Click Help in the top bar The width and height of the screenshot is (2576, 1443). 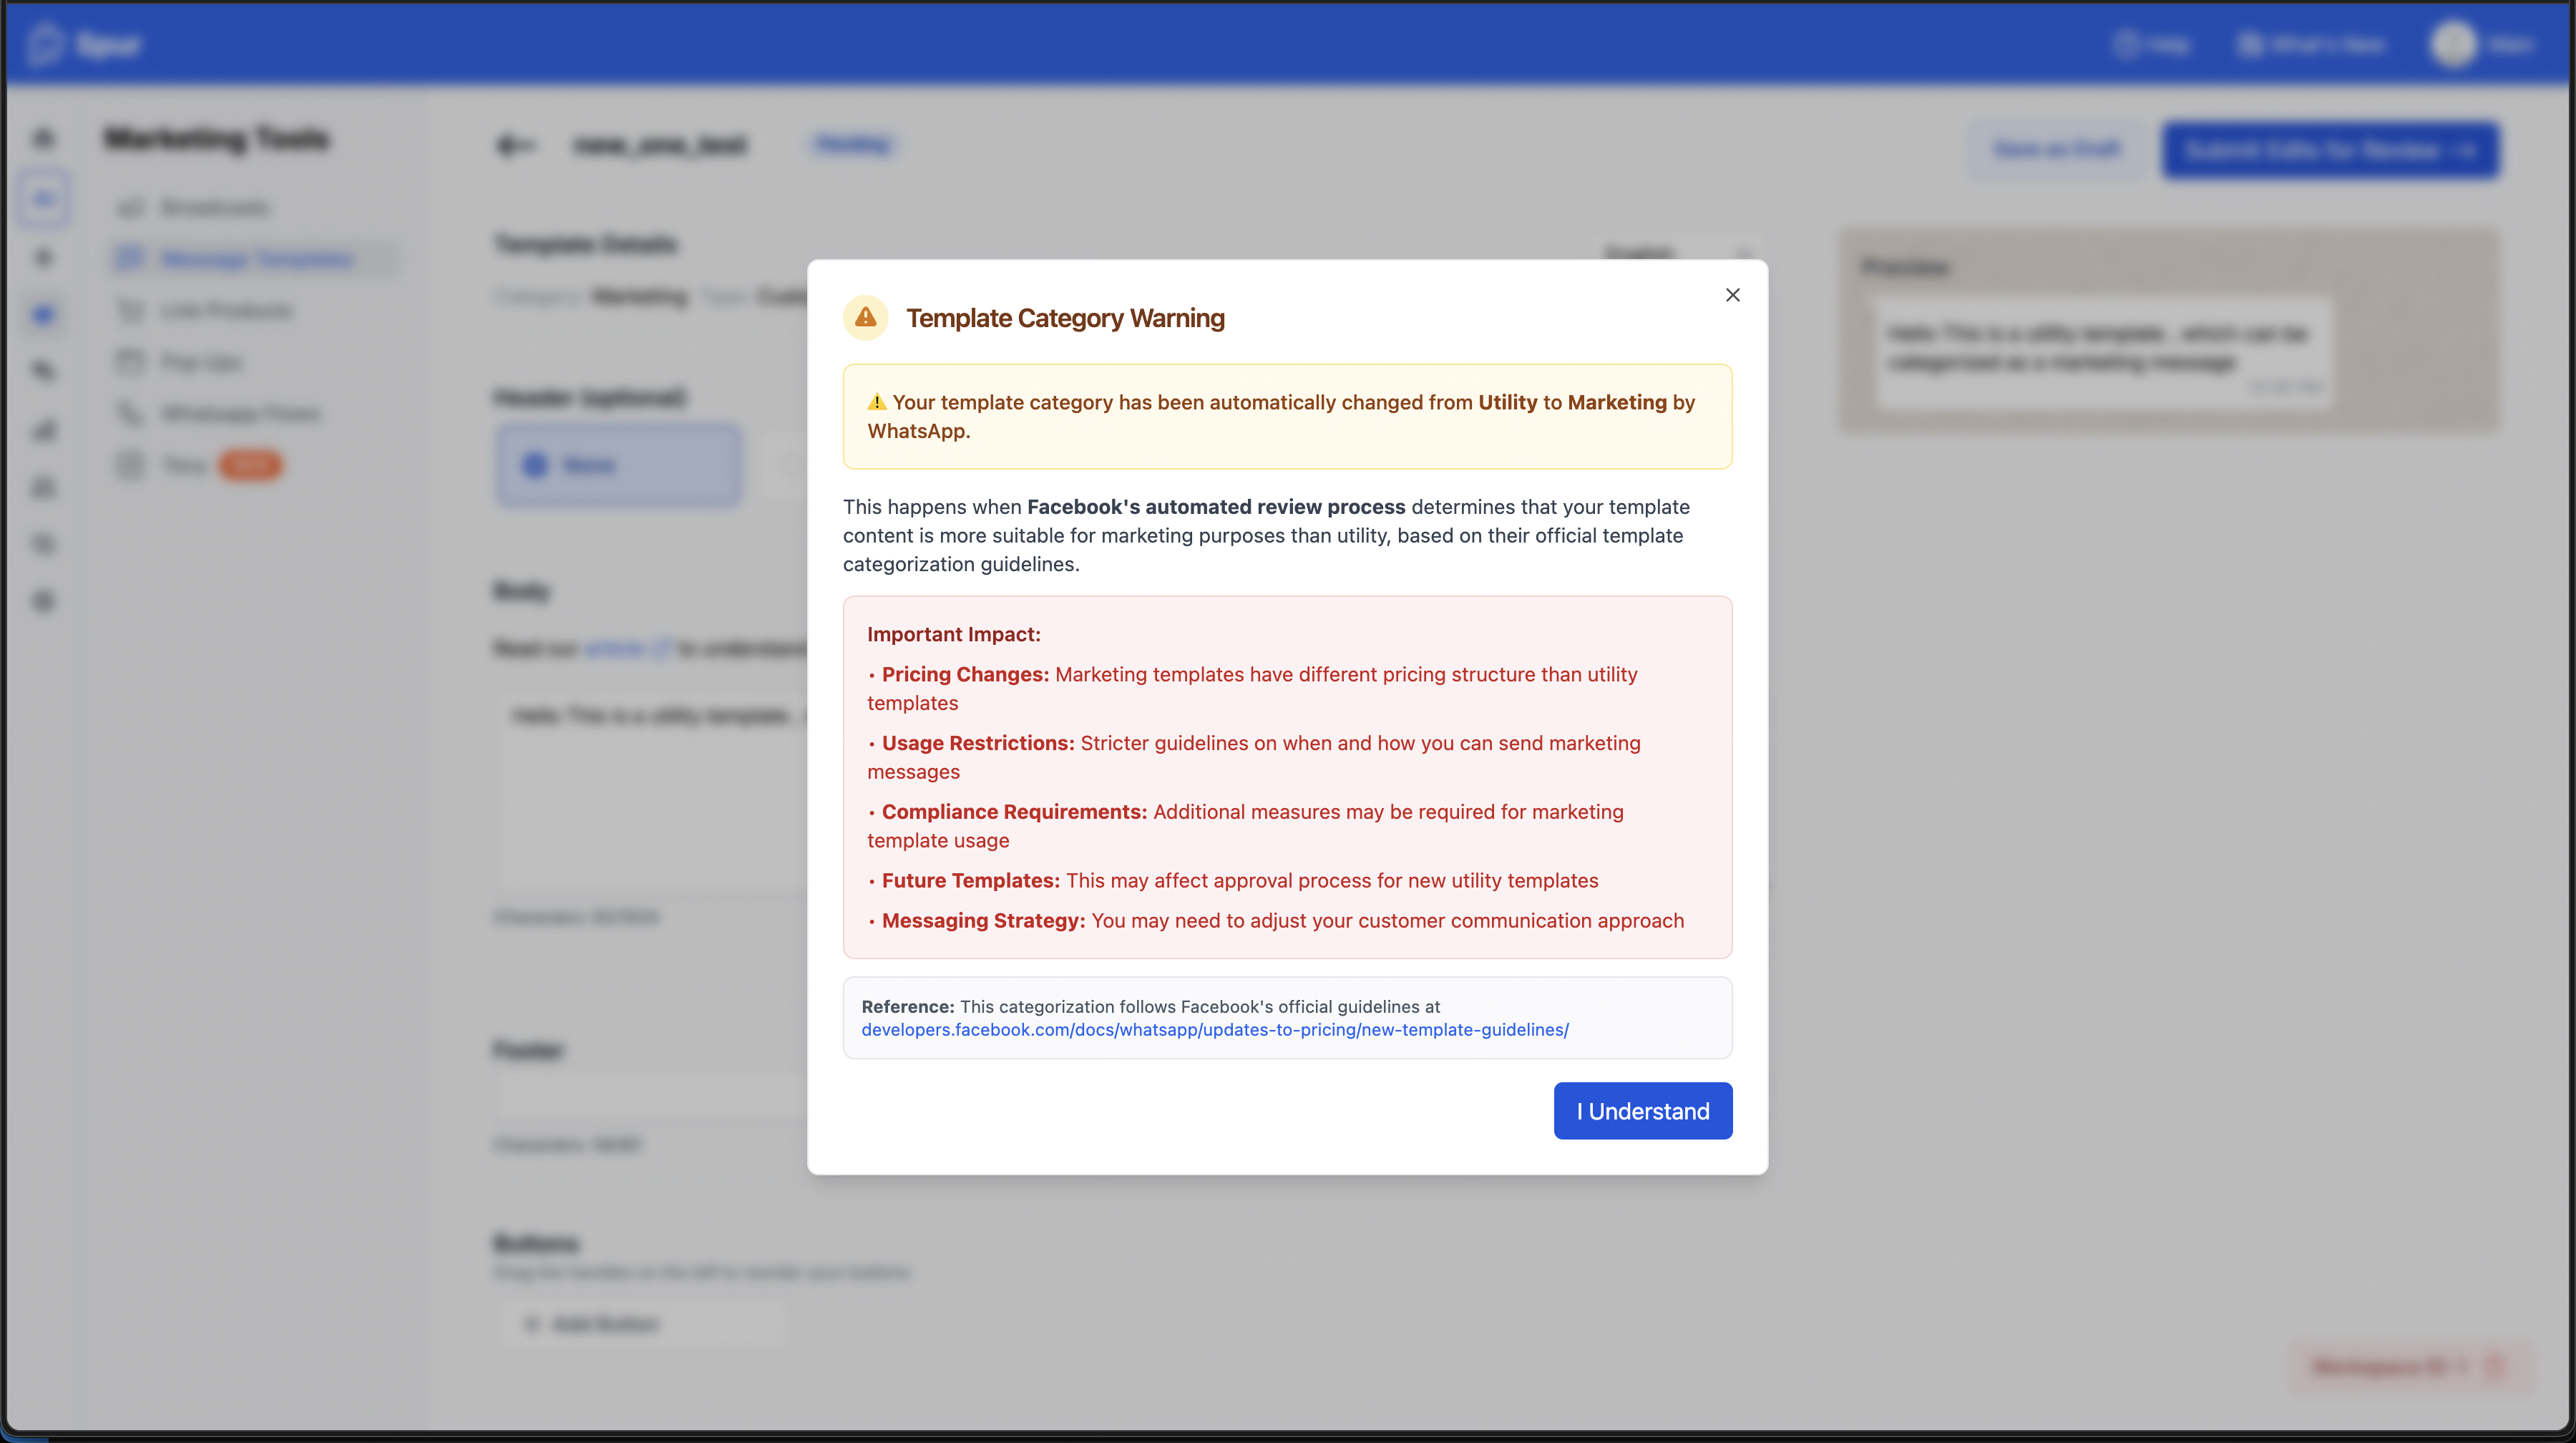point(2153,45)
